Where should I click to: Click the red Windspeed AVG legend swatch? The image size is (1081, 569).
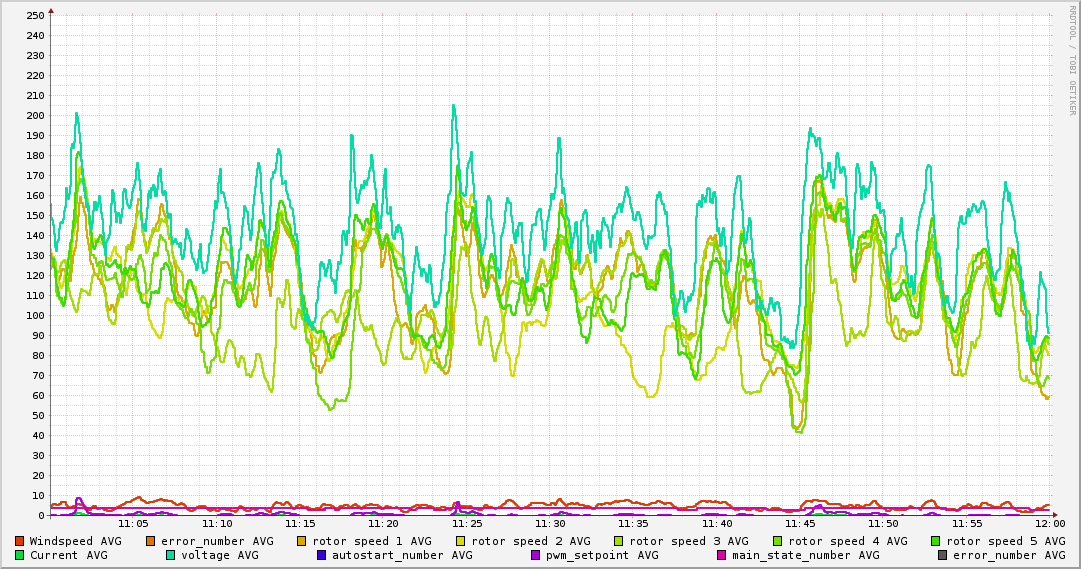pyautogui.click(x=19, y=541)
